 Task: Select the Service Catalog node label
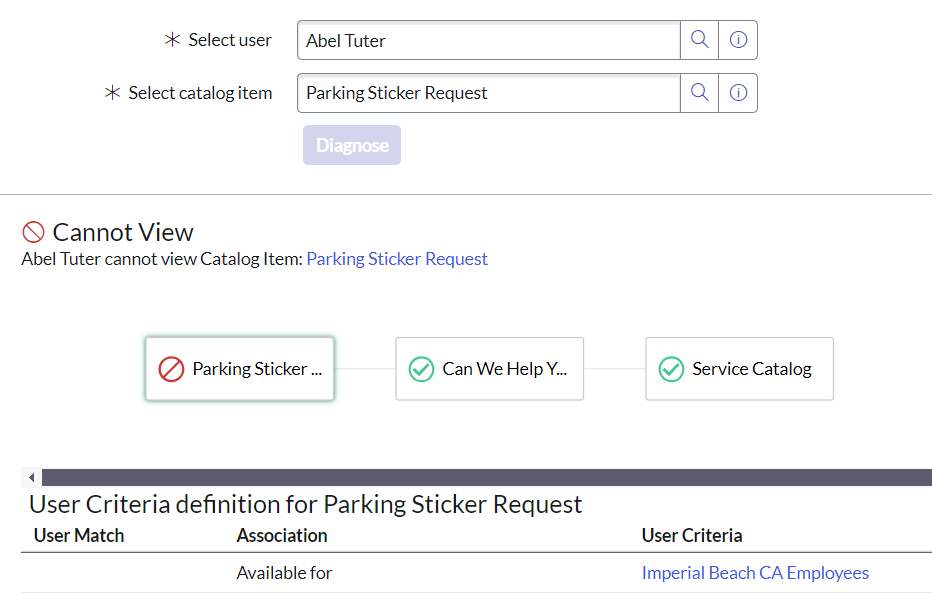coord(752,369)
